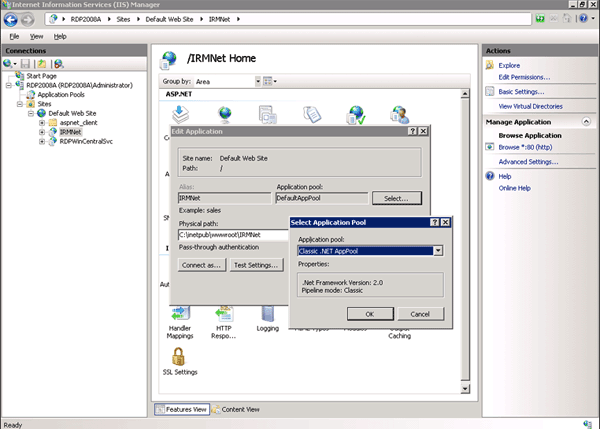The width and height of the screenshot is (600, 429).
Task: Expand the aspnet_client folder node
Action: click(42, 122)
